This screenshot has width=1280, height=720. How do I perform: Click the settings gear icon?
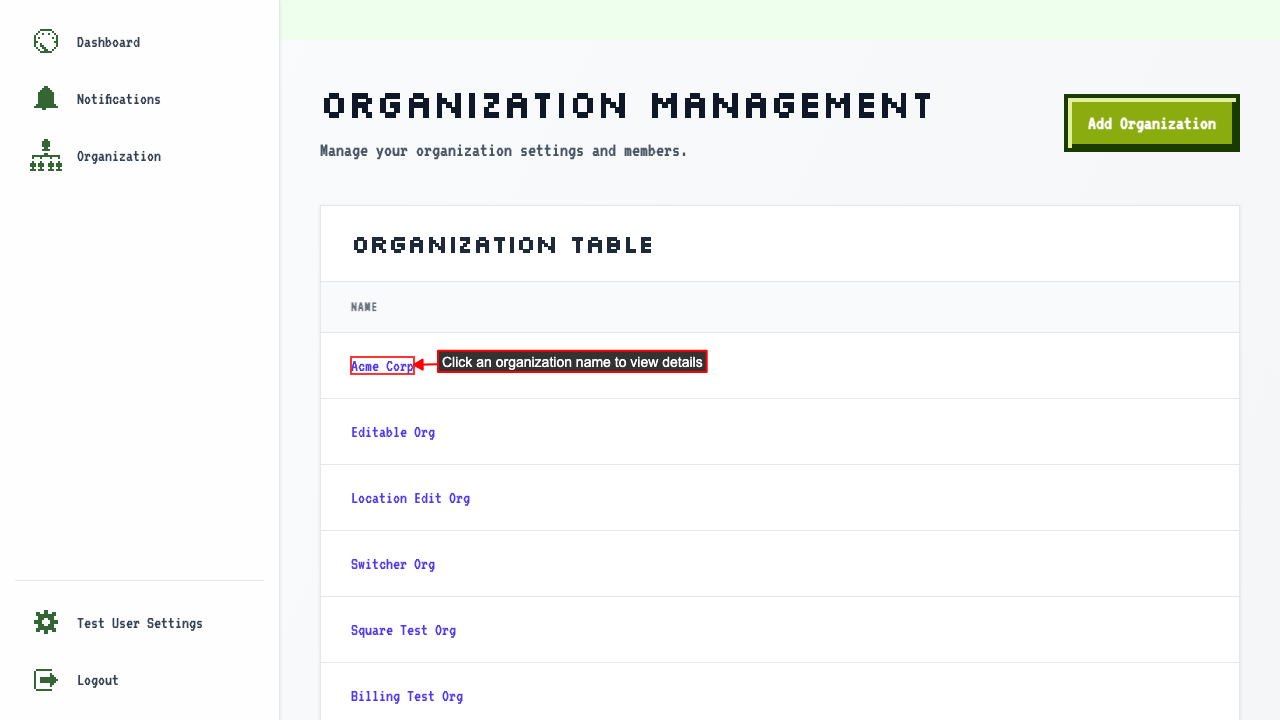click(46, 623)
